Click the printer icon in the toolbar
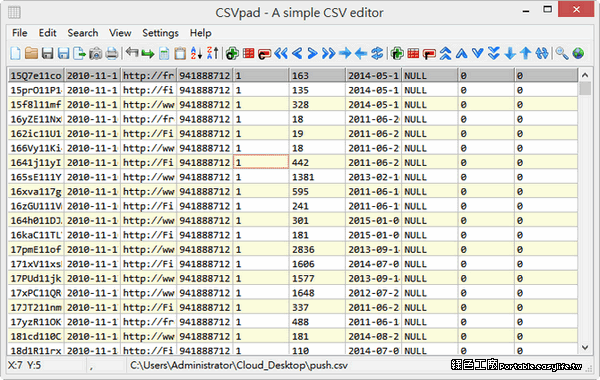The width and height of the screenshot is (600, 380). 112,53
